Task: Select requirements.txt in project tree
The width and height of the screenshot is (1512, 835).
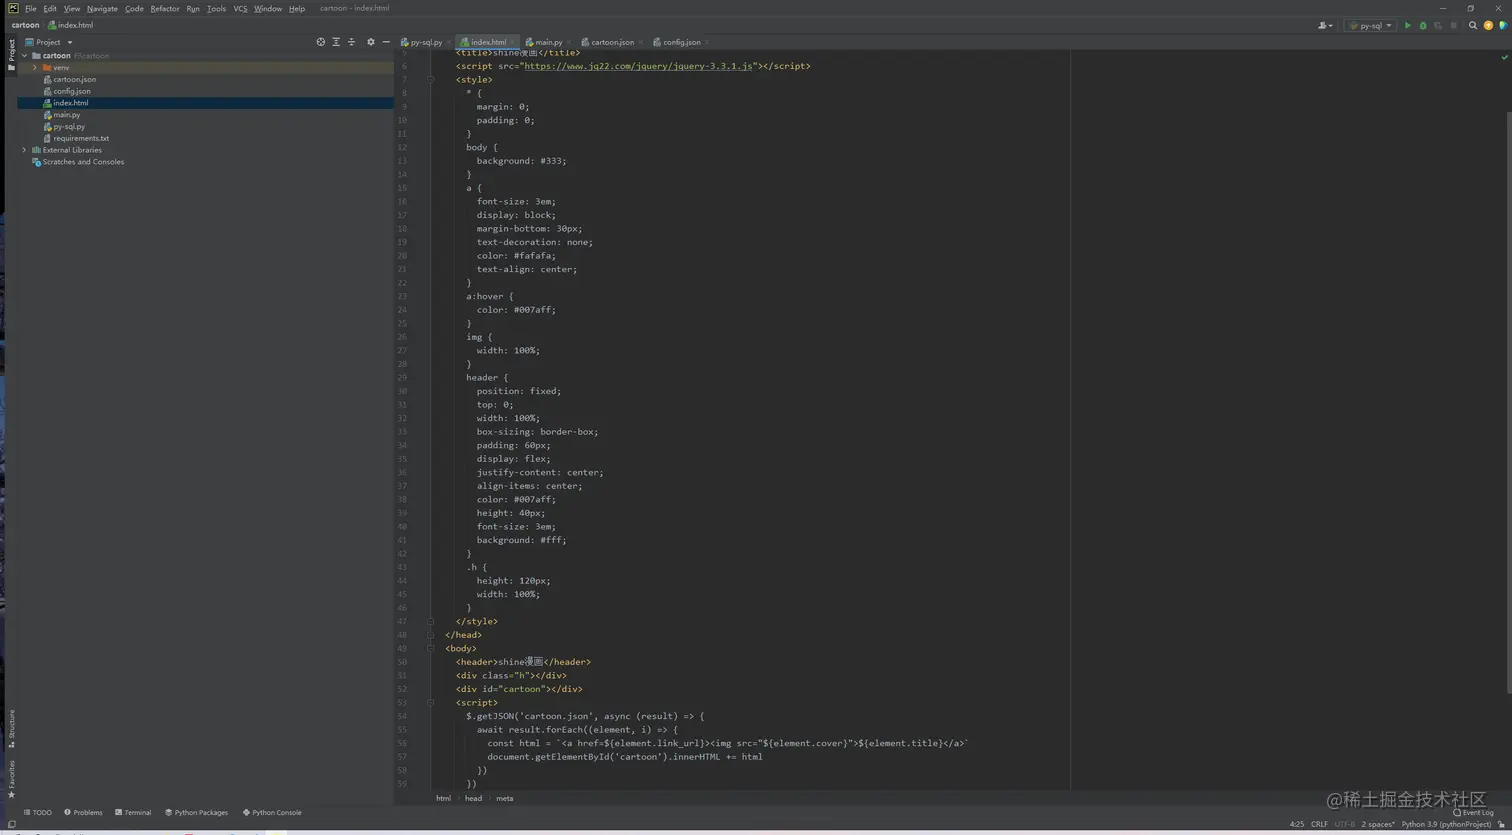Action: 80,138
